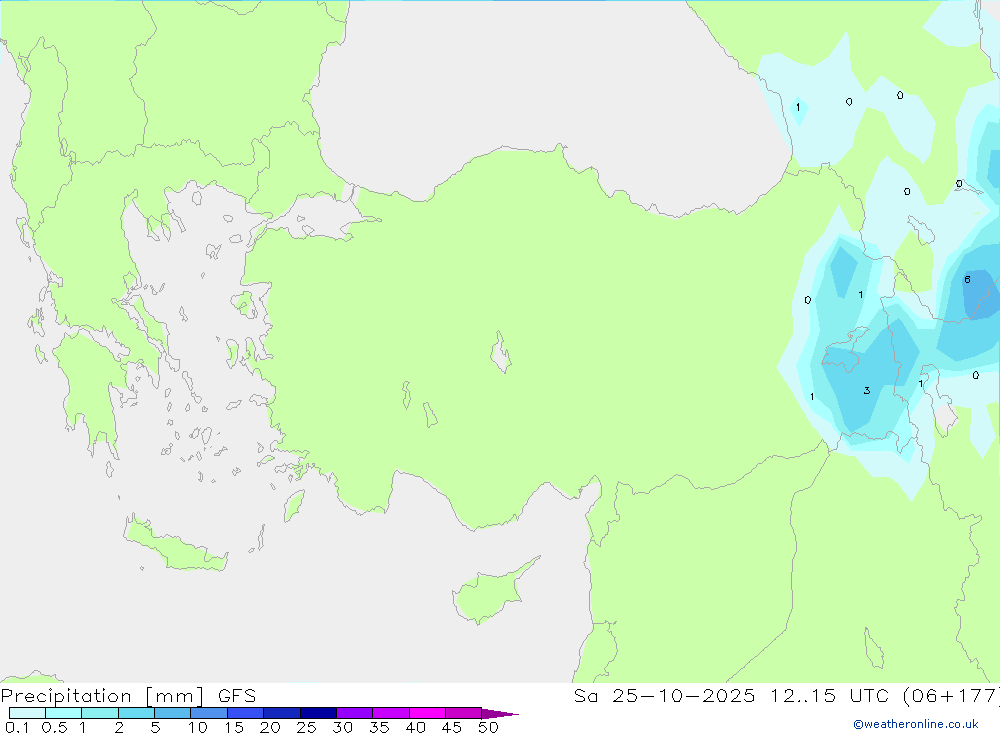The image size is (1000, 733).
Task: Click the "10" legend scale label
Action: pyautogui.click(x=198, y=727)
